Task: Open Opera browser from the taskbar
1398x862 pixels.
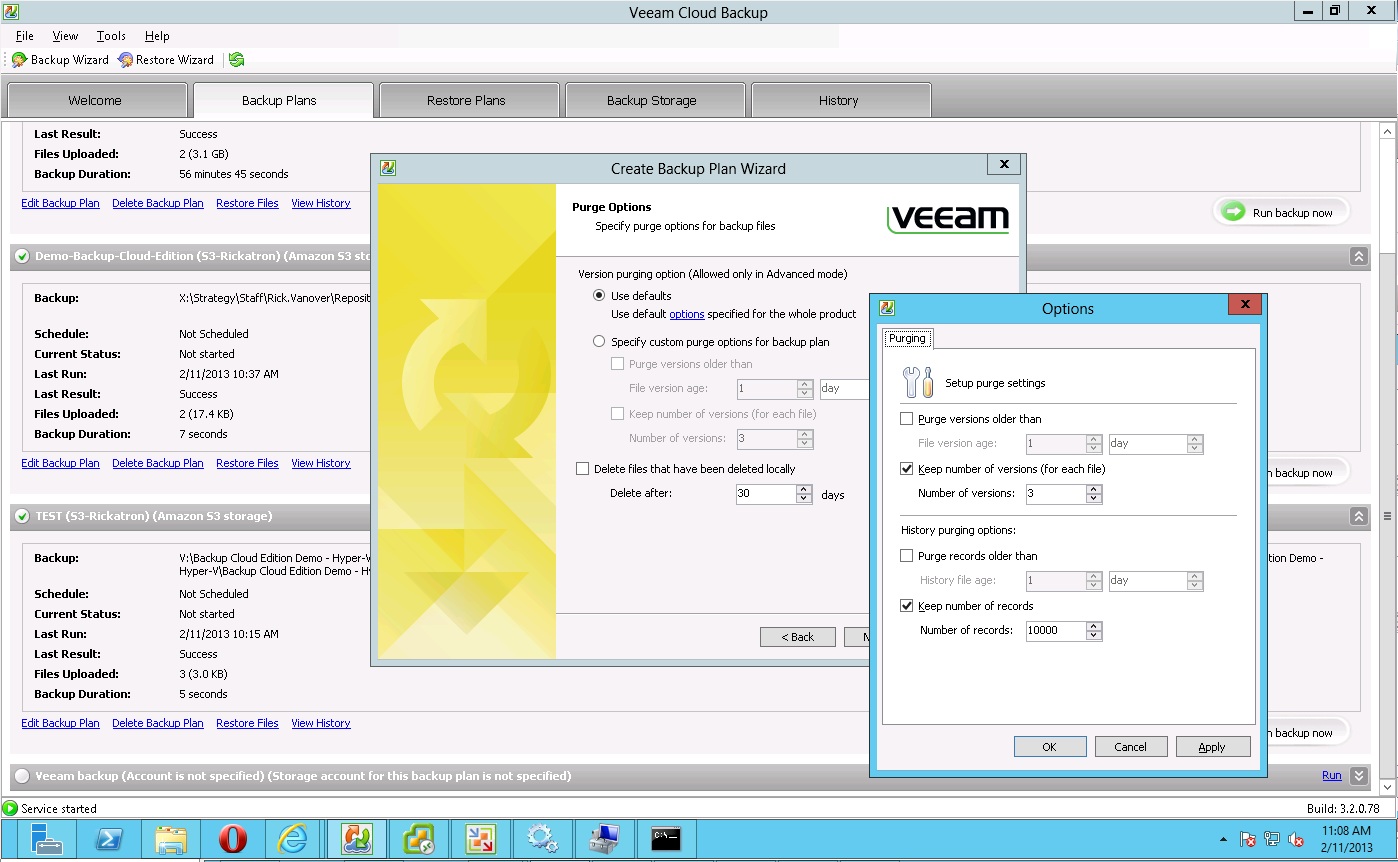Action: (232, 838)
